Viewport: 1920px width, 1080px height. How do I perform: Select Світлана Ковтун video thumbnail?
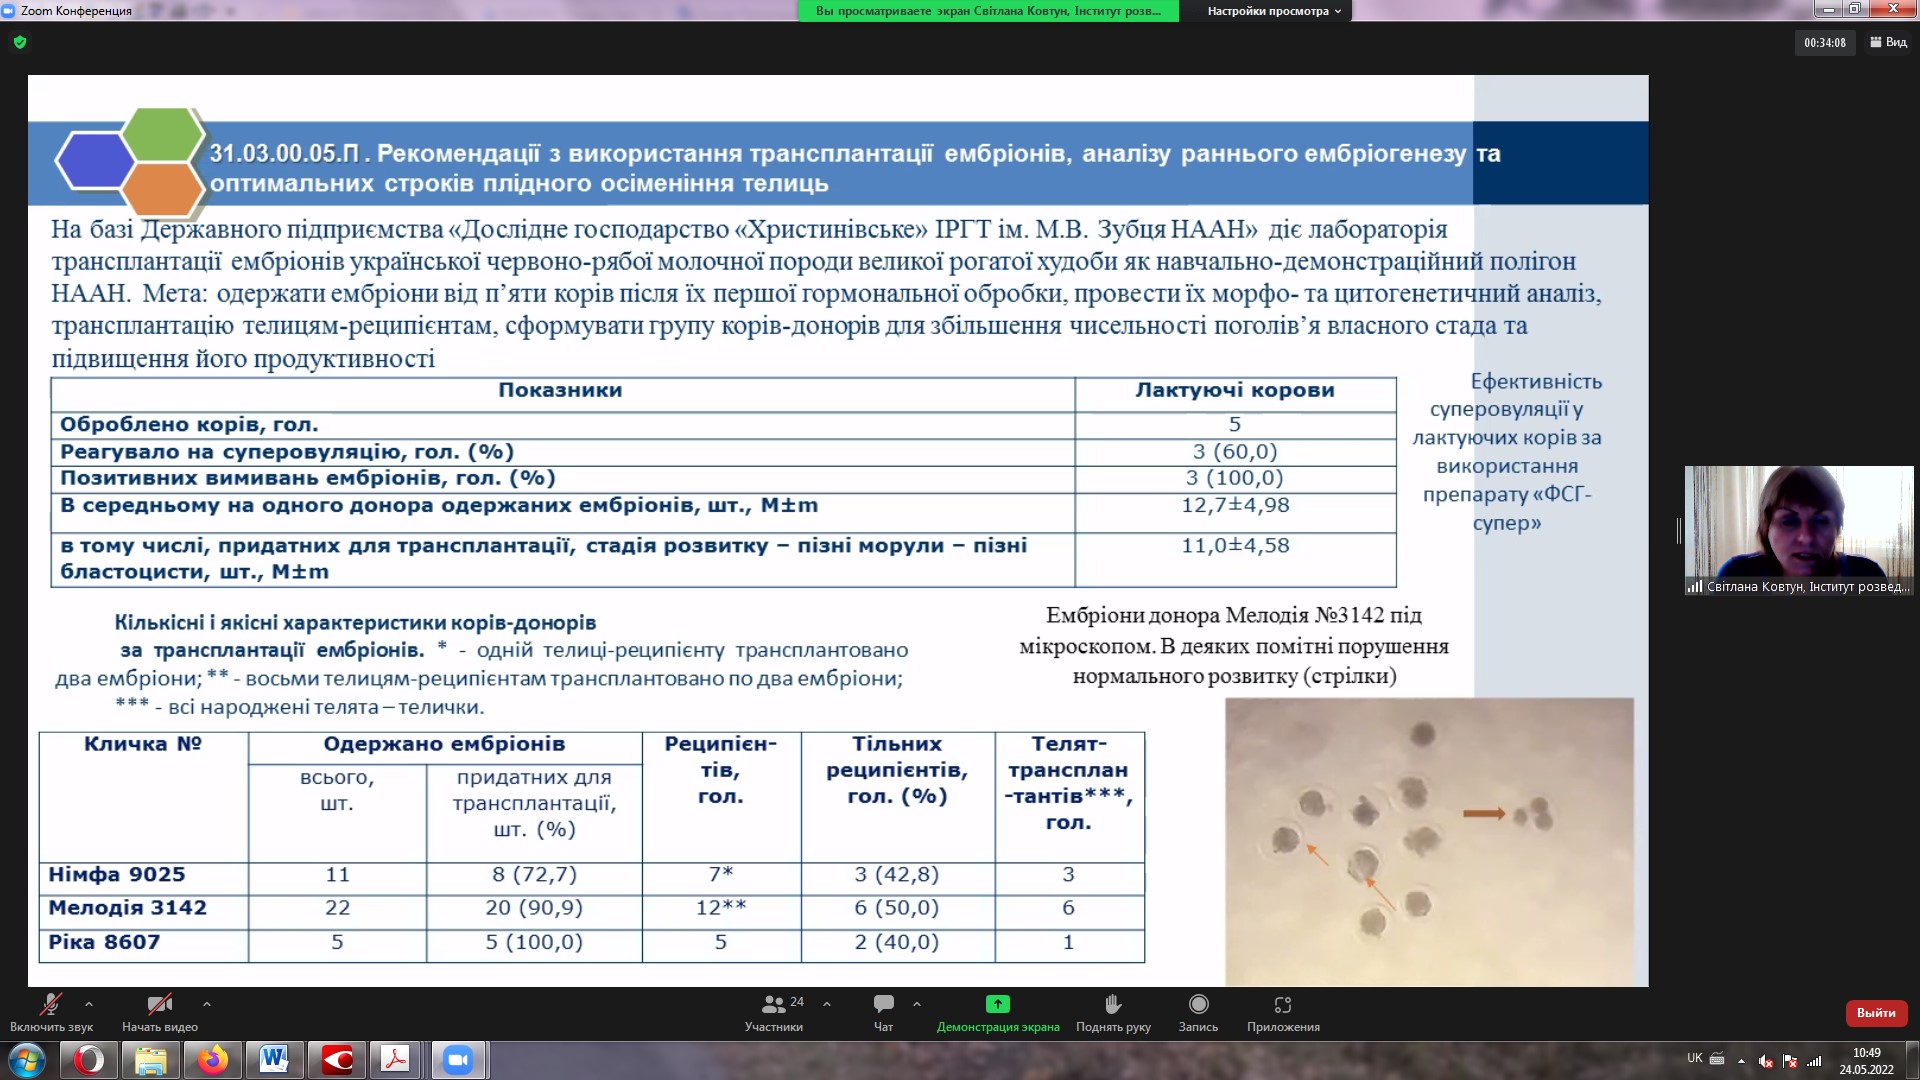click(x=1798, y=531)
